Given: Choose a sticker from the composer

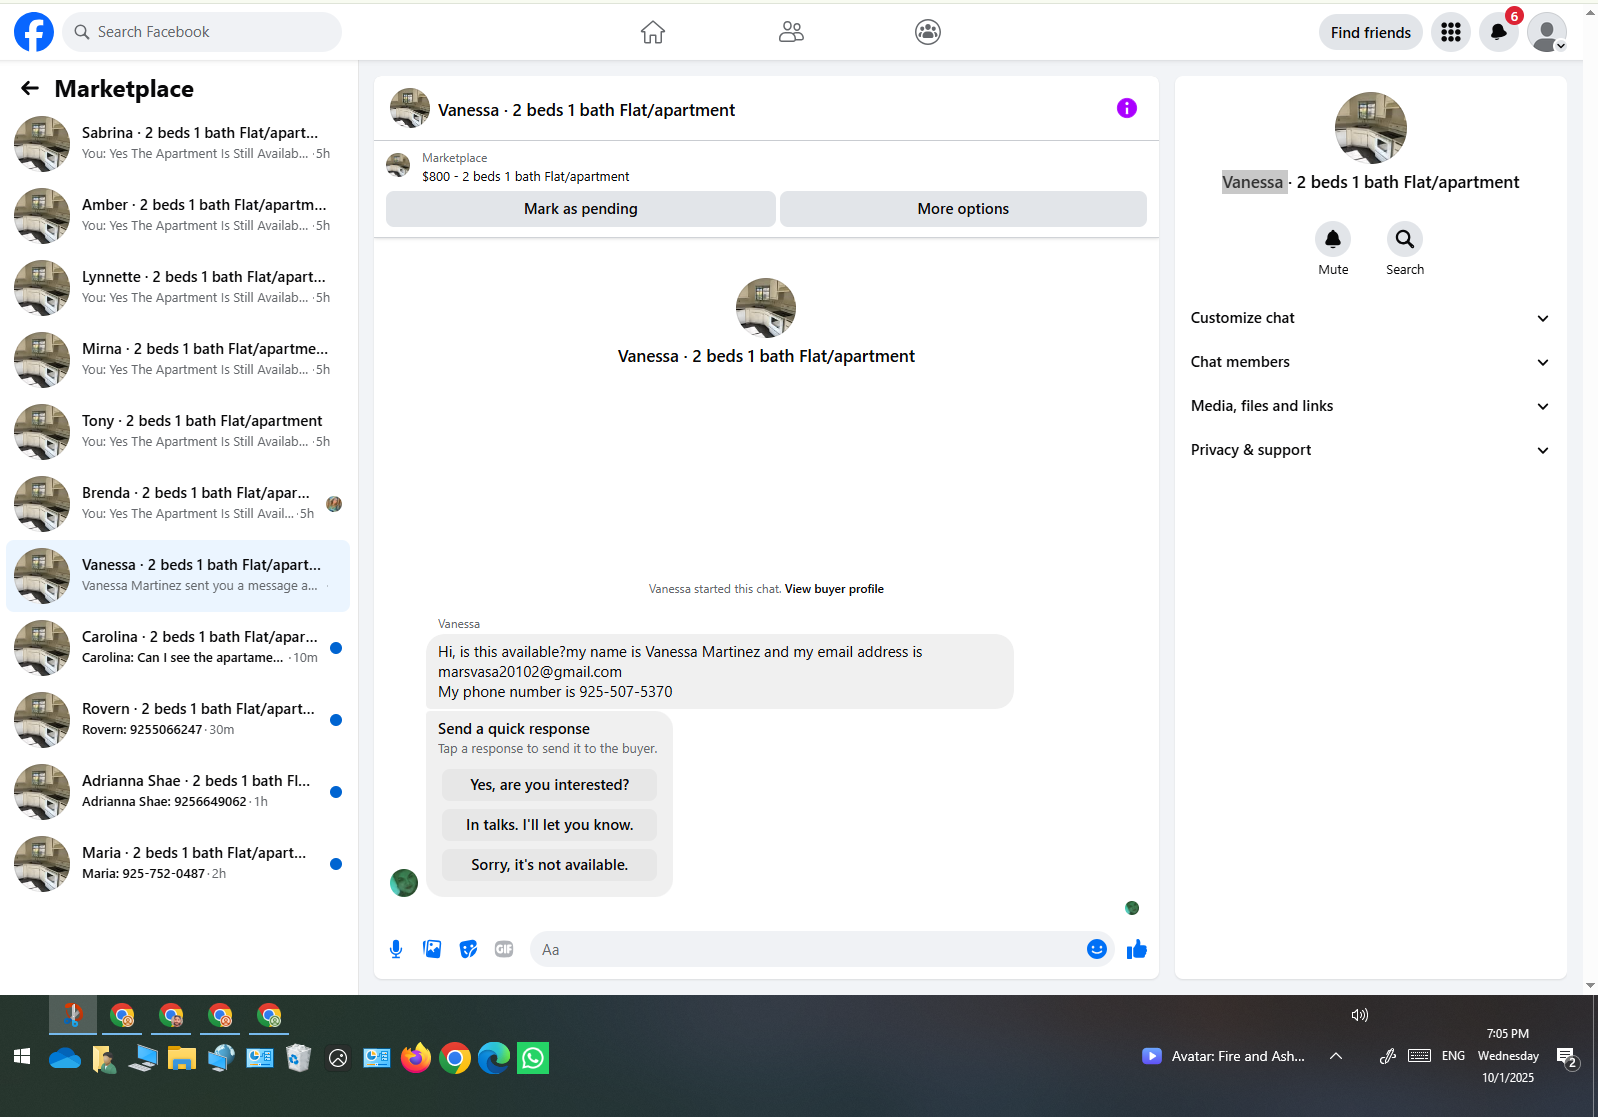Looking at the screenshot, I should pos(468,949).
